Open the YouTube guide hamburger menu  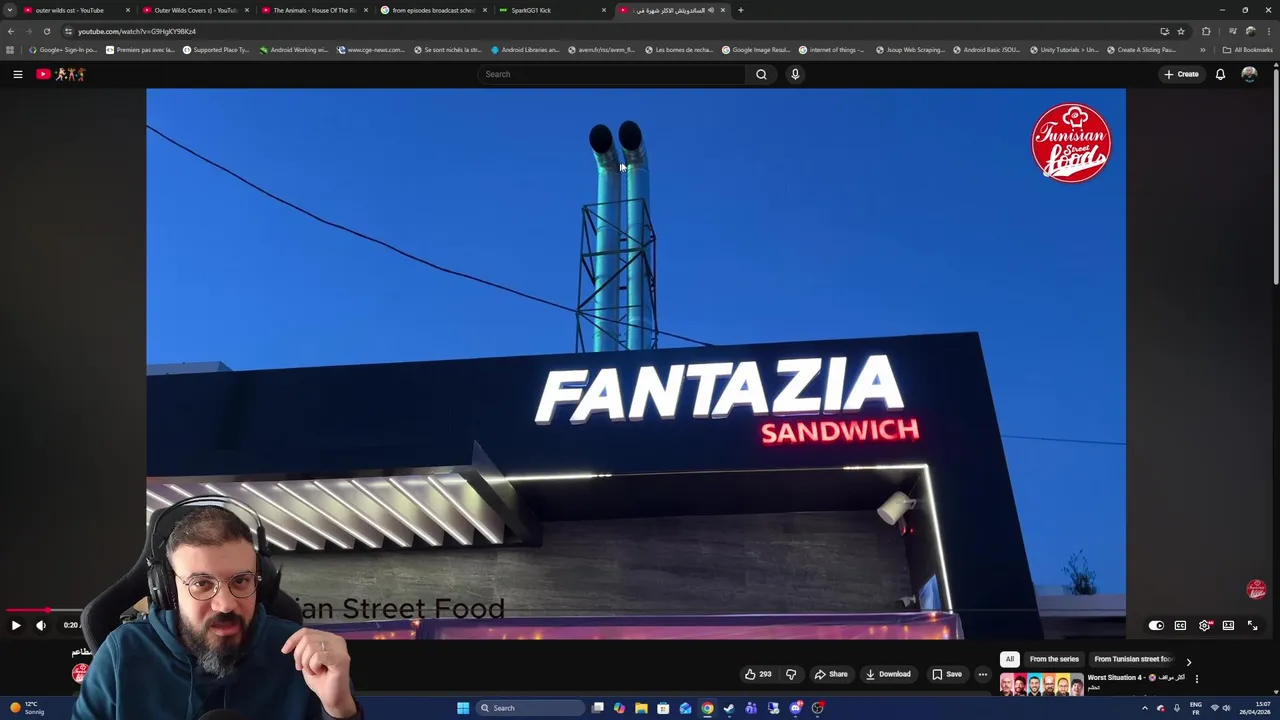click(17, 74)
